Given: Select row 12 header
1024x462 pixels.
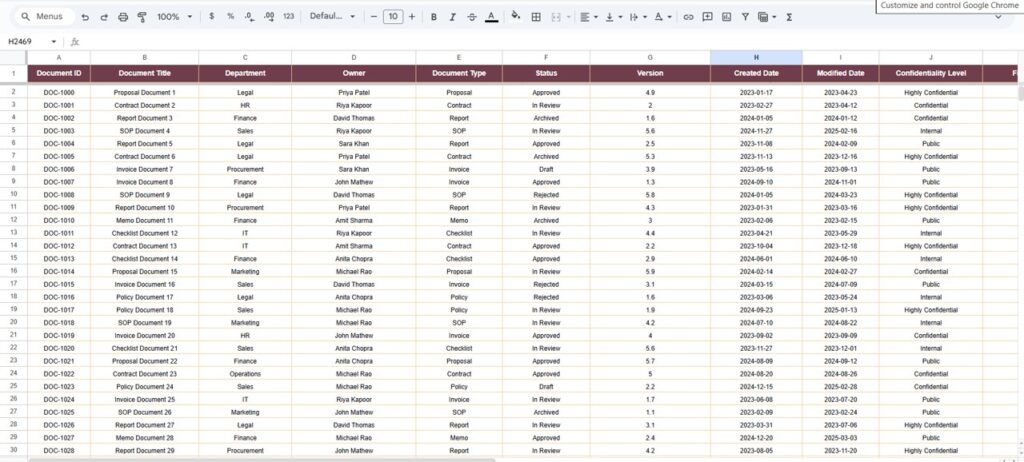Looking at the screenshot, I should click(x=14, y=220).
